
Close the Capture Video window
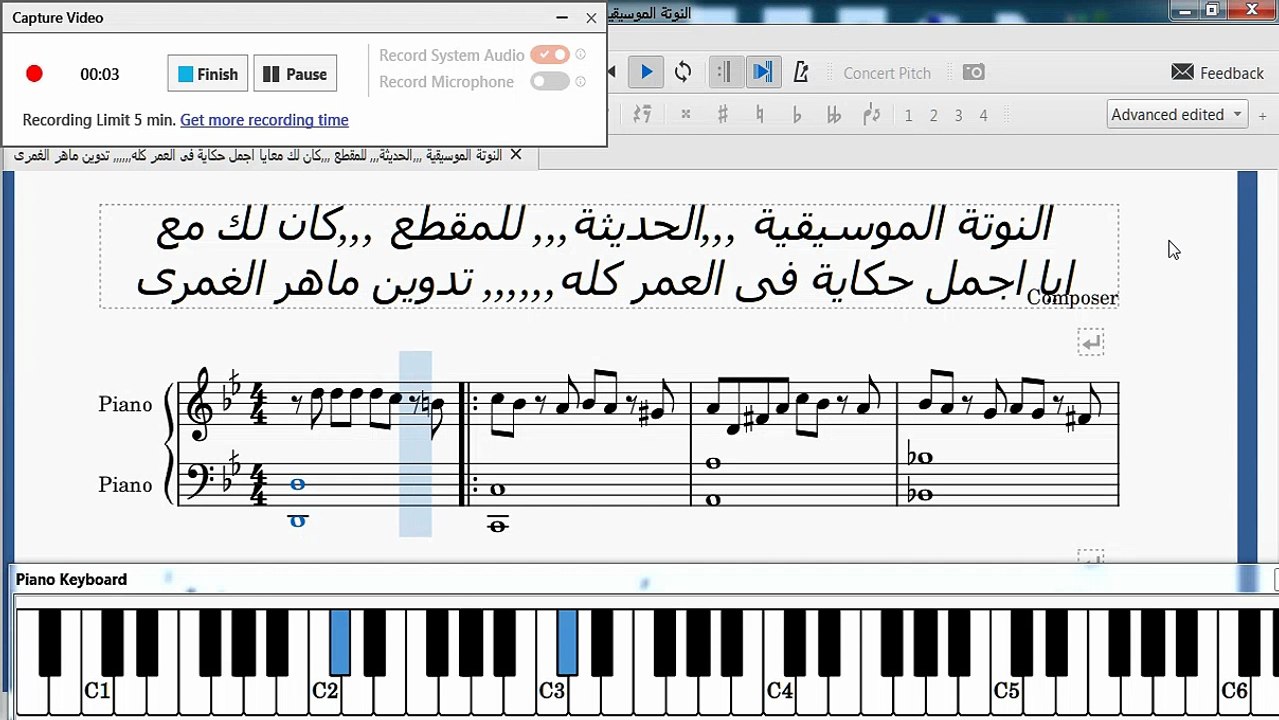click(x=591, y=18)
